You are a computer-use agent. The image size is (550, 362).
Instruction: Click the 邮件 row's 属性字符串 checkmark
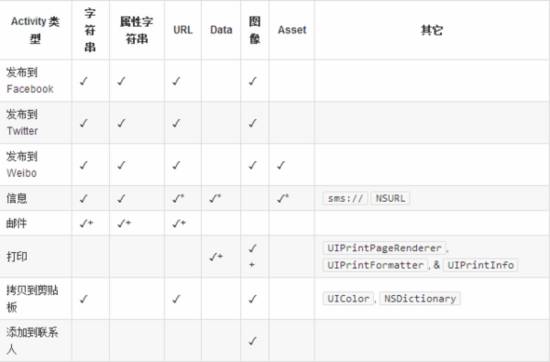124,223
